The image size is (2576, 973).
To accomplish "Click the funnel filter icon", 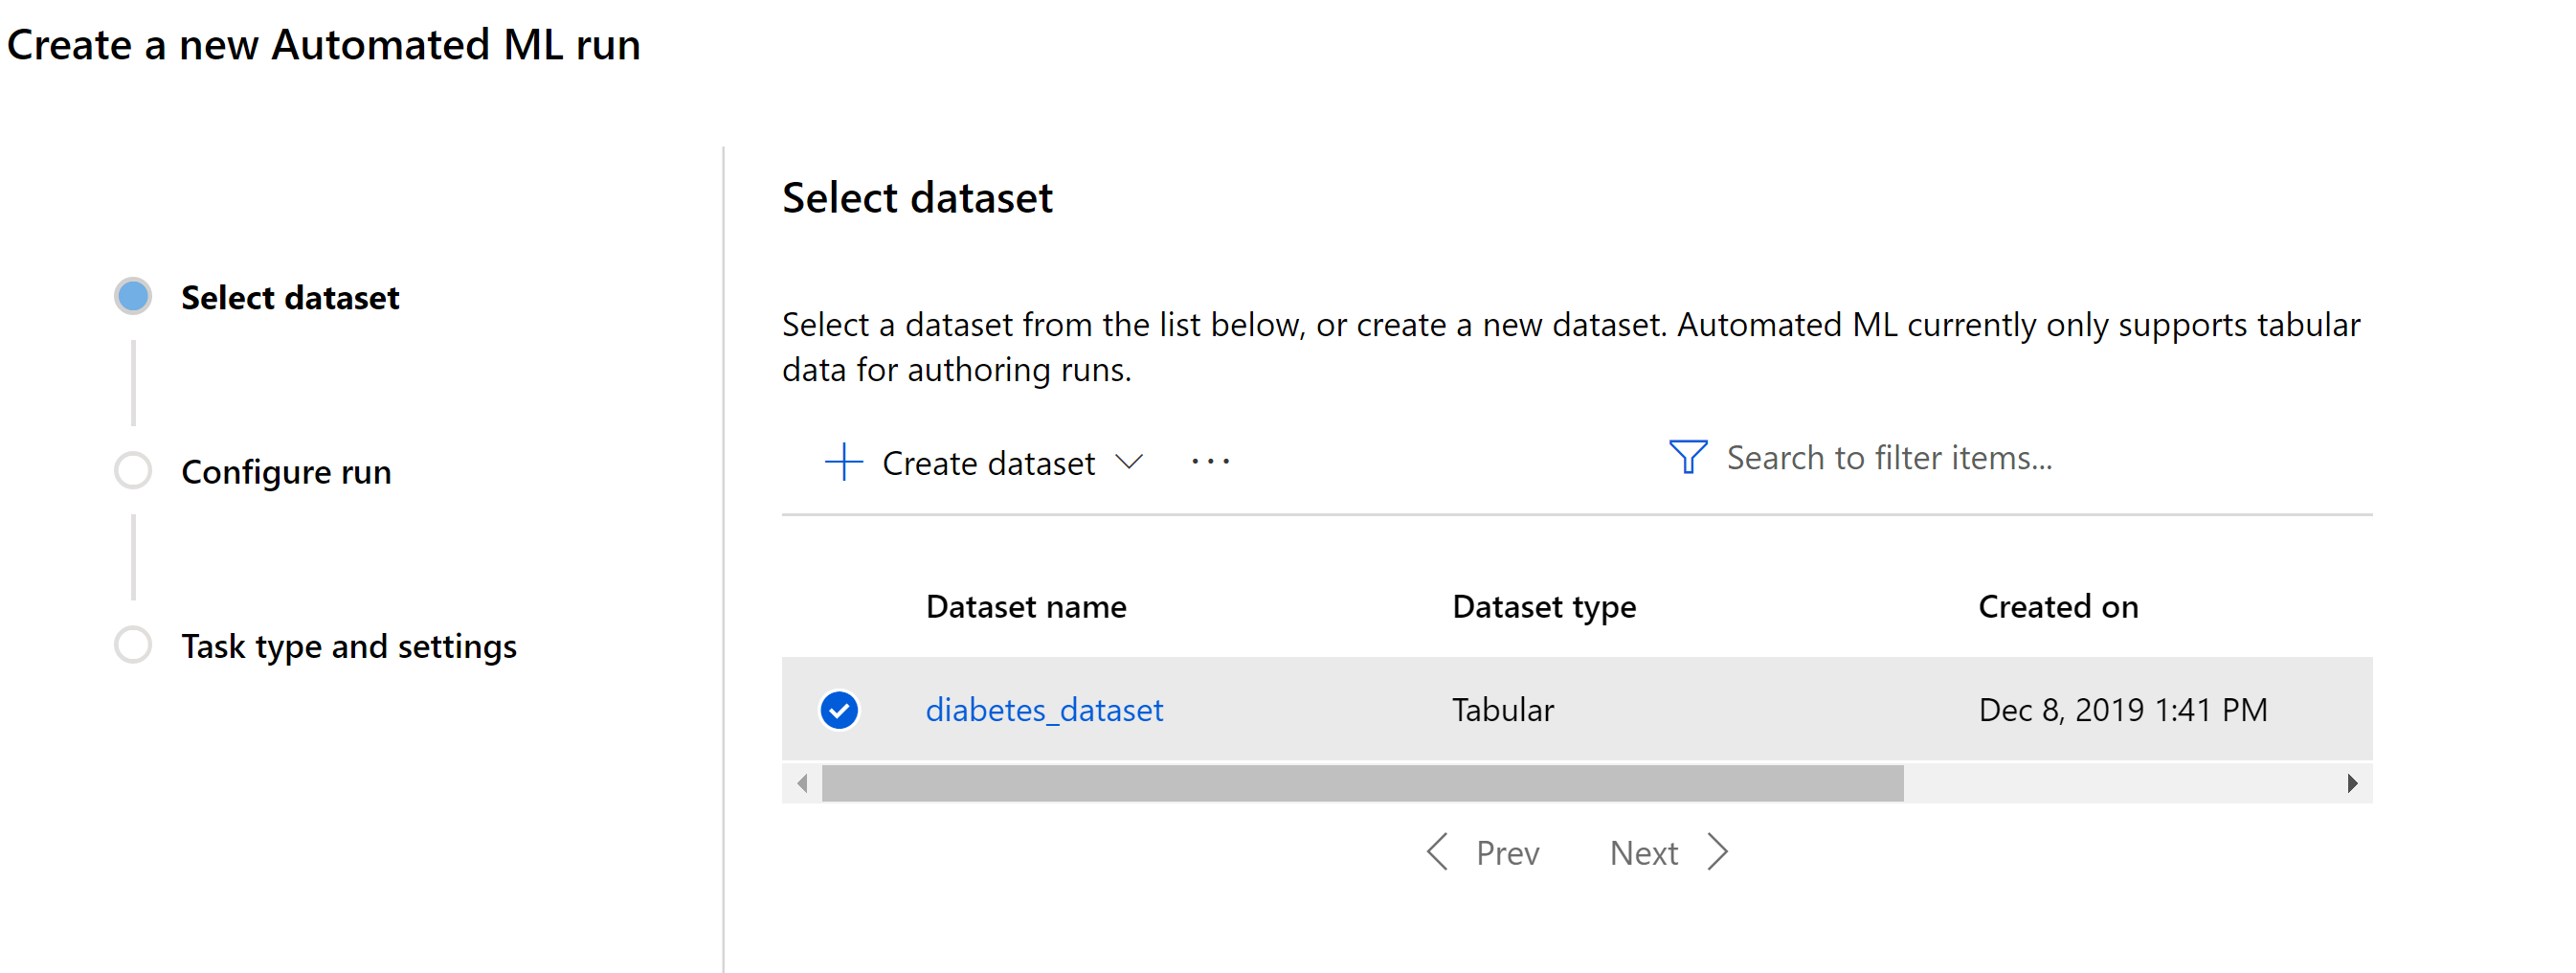I will pos(1687,457).
